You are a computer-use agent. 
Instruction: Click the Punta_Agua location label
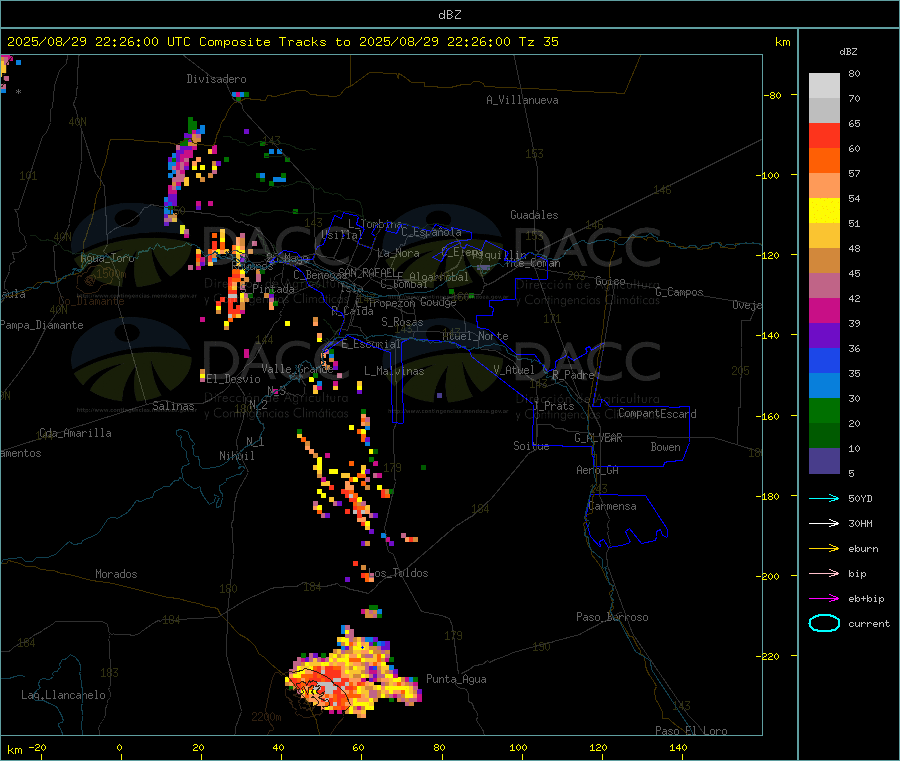click(456, 679)
